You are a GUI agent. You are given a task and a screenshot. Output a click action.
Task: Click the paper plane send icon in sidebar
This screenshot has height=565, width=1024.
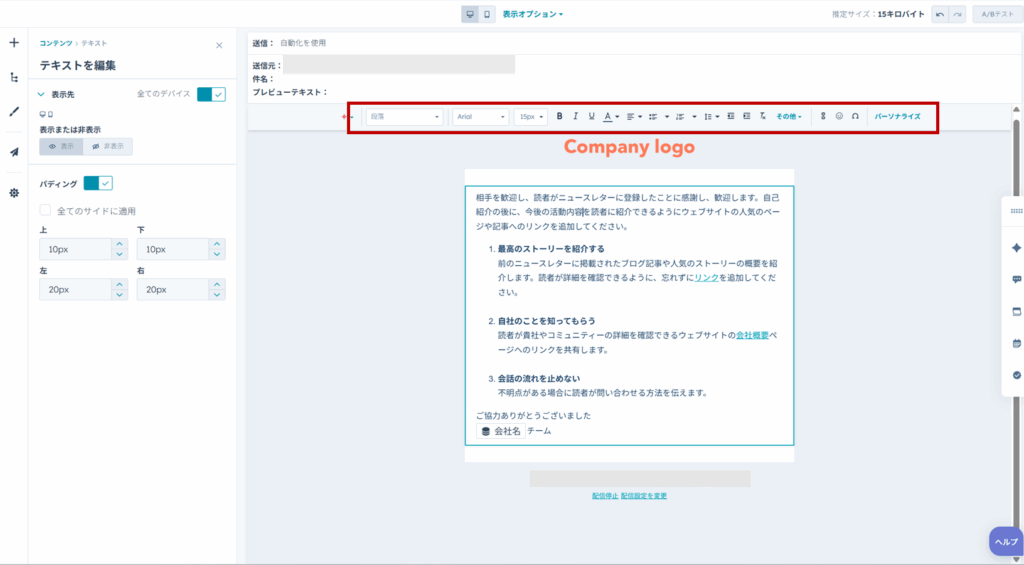14,152
